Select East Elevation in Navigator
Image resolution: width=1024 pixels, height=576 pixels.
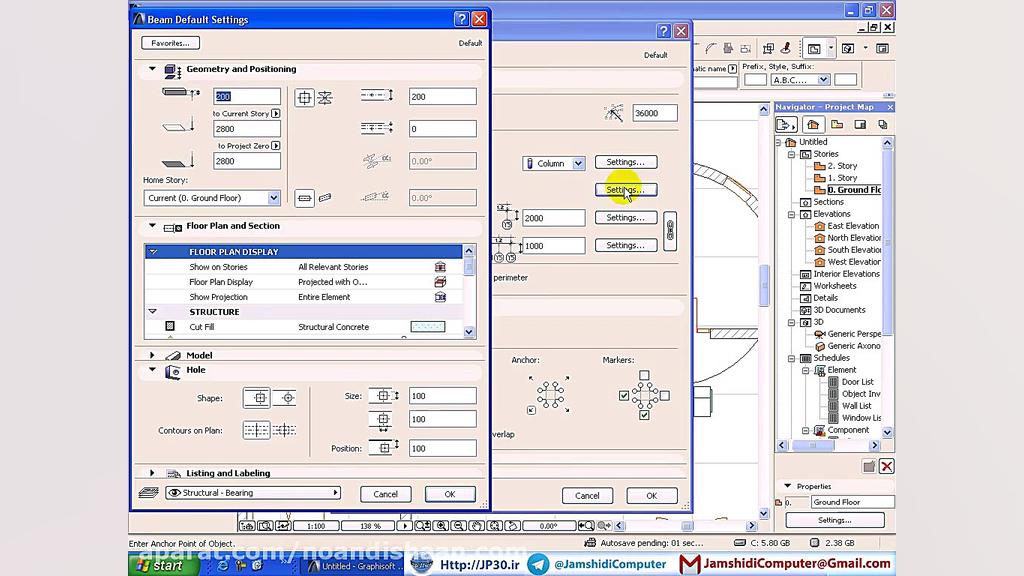[x=853, y=226]
